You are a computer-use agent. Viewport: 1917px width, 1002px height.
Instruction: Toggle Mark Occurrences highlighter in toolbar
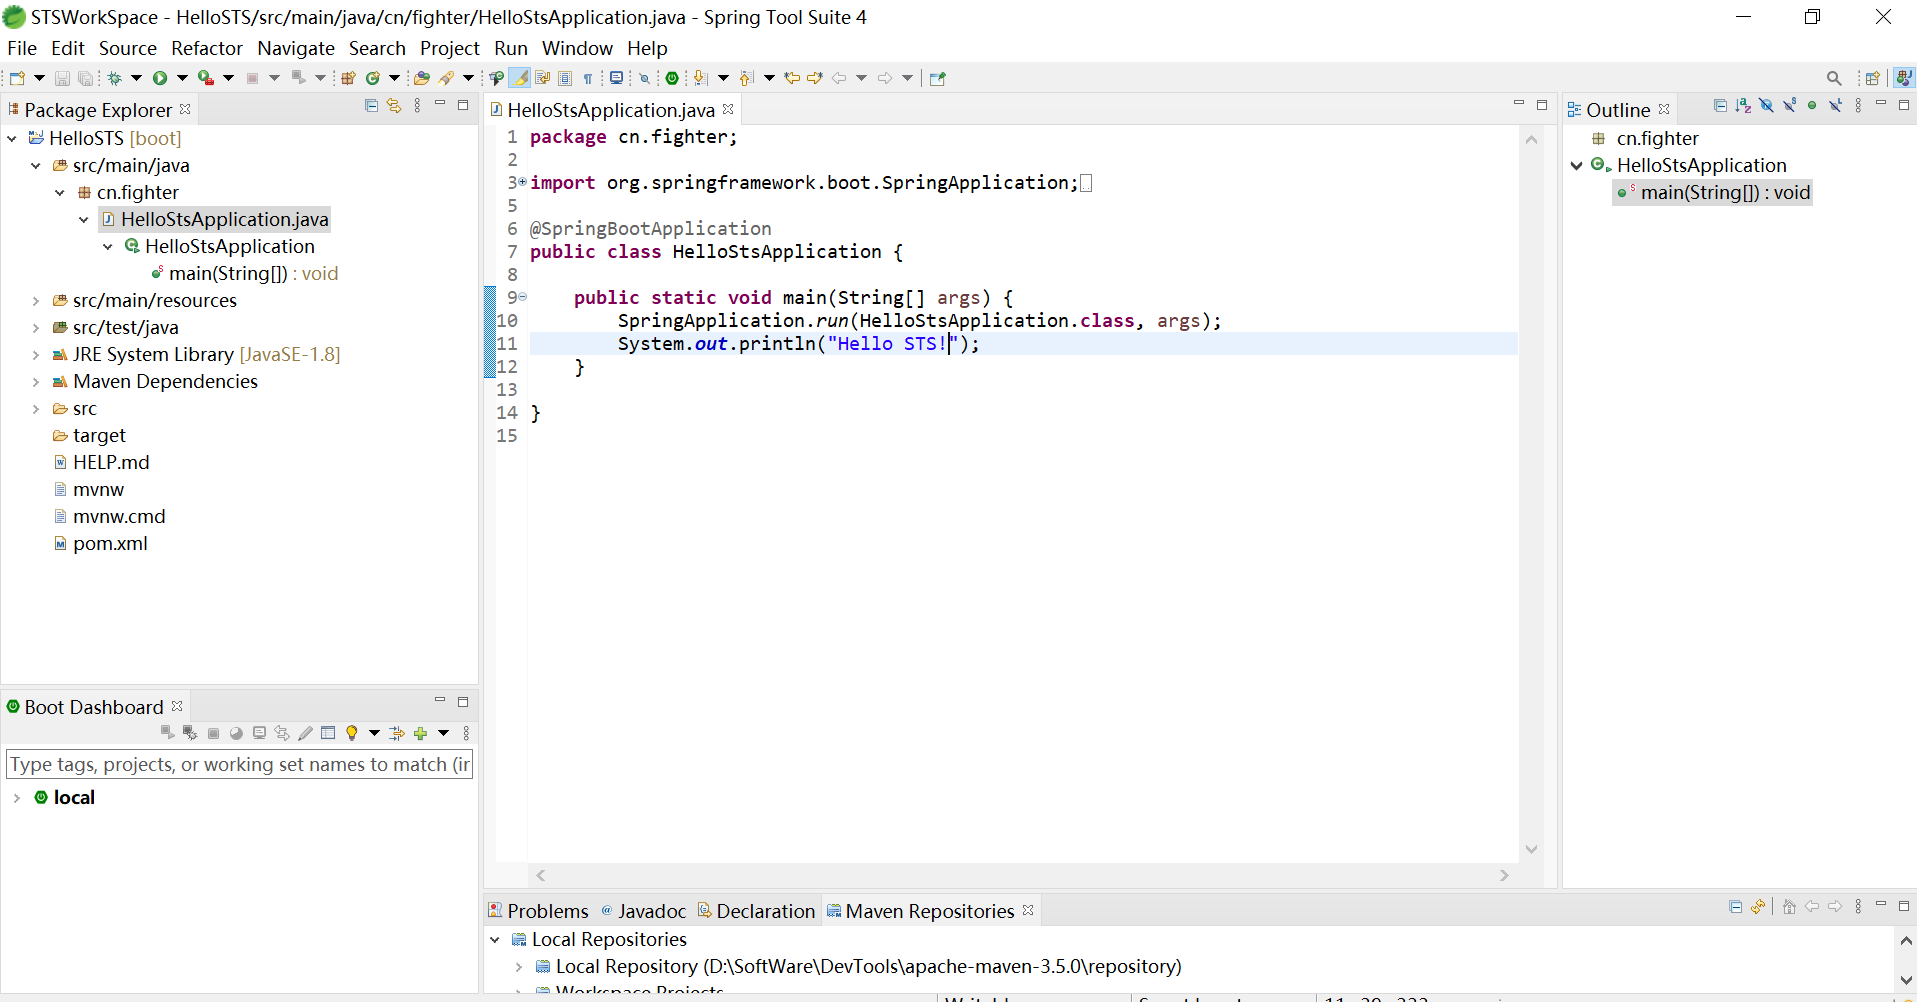(519, 78)
